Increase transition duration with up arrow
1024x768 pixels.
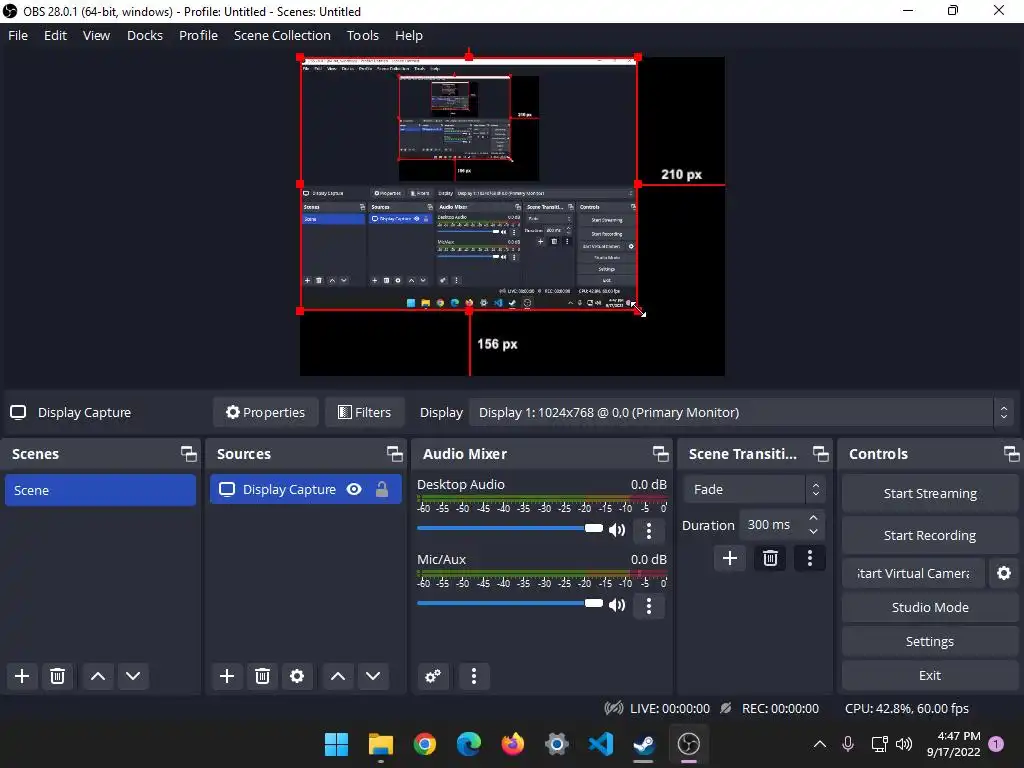(x=813, y=518)
